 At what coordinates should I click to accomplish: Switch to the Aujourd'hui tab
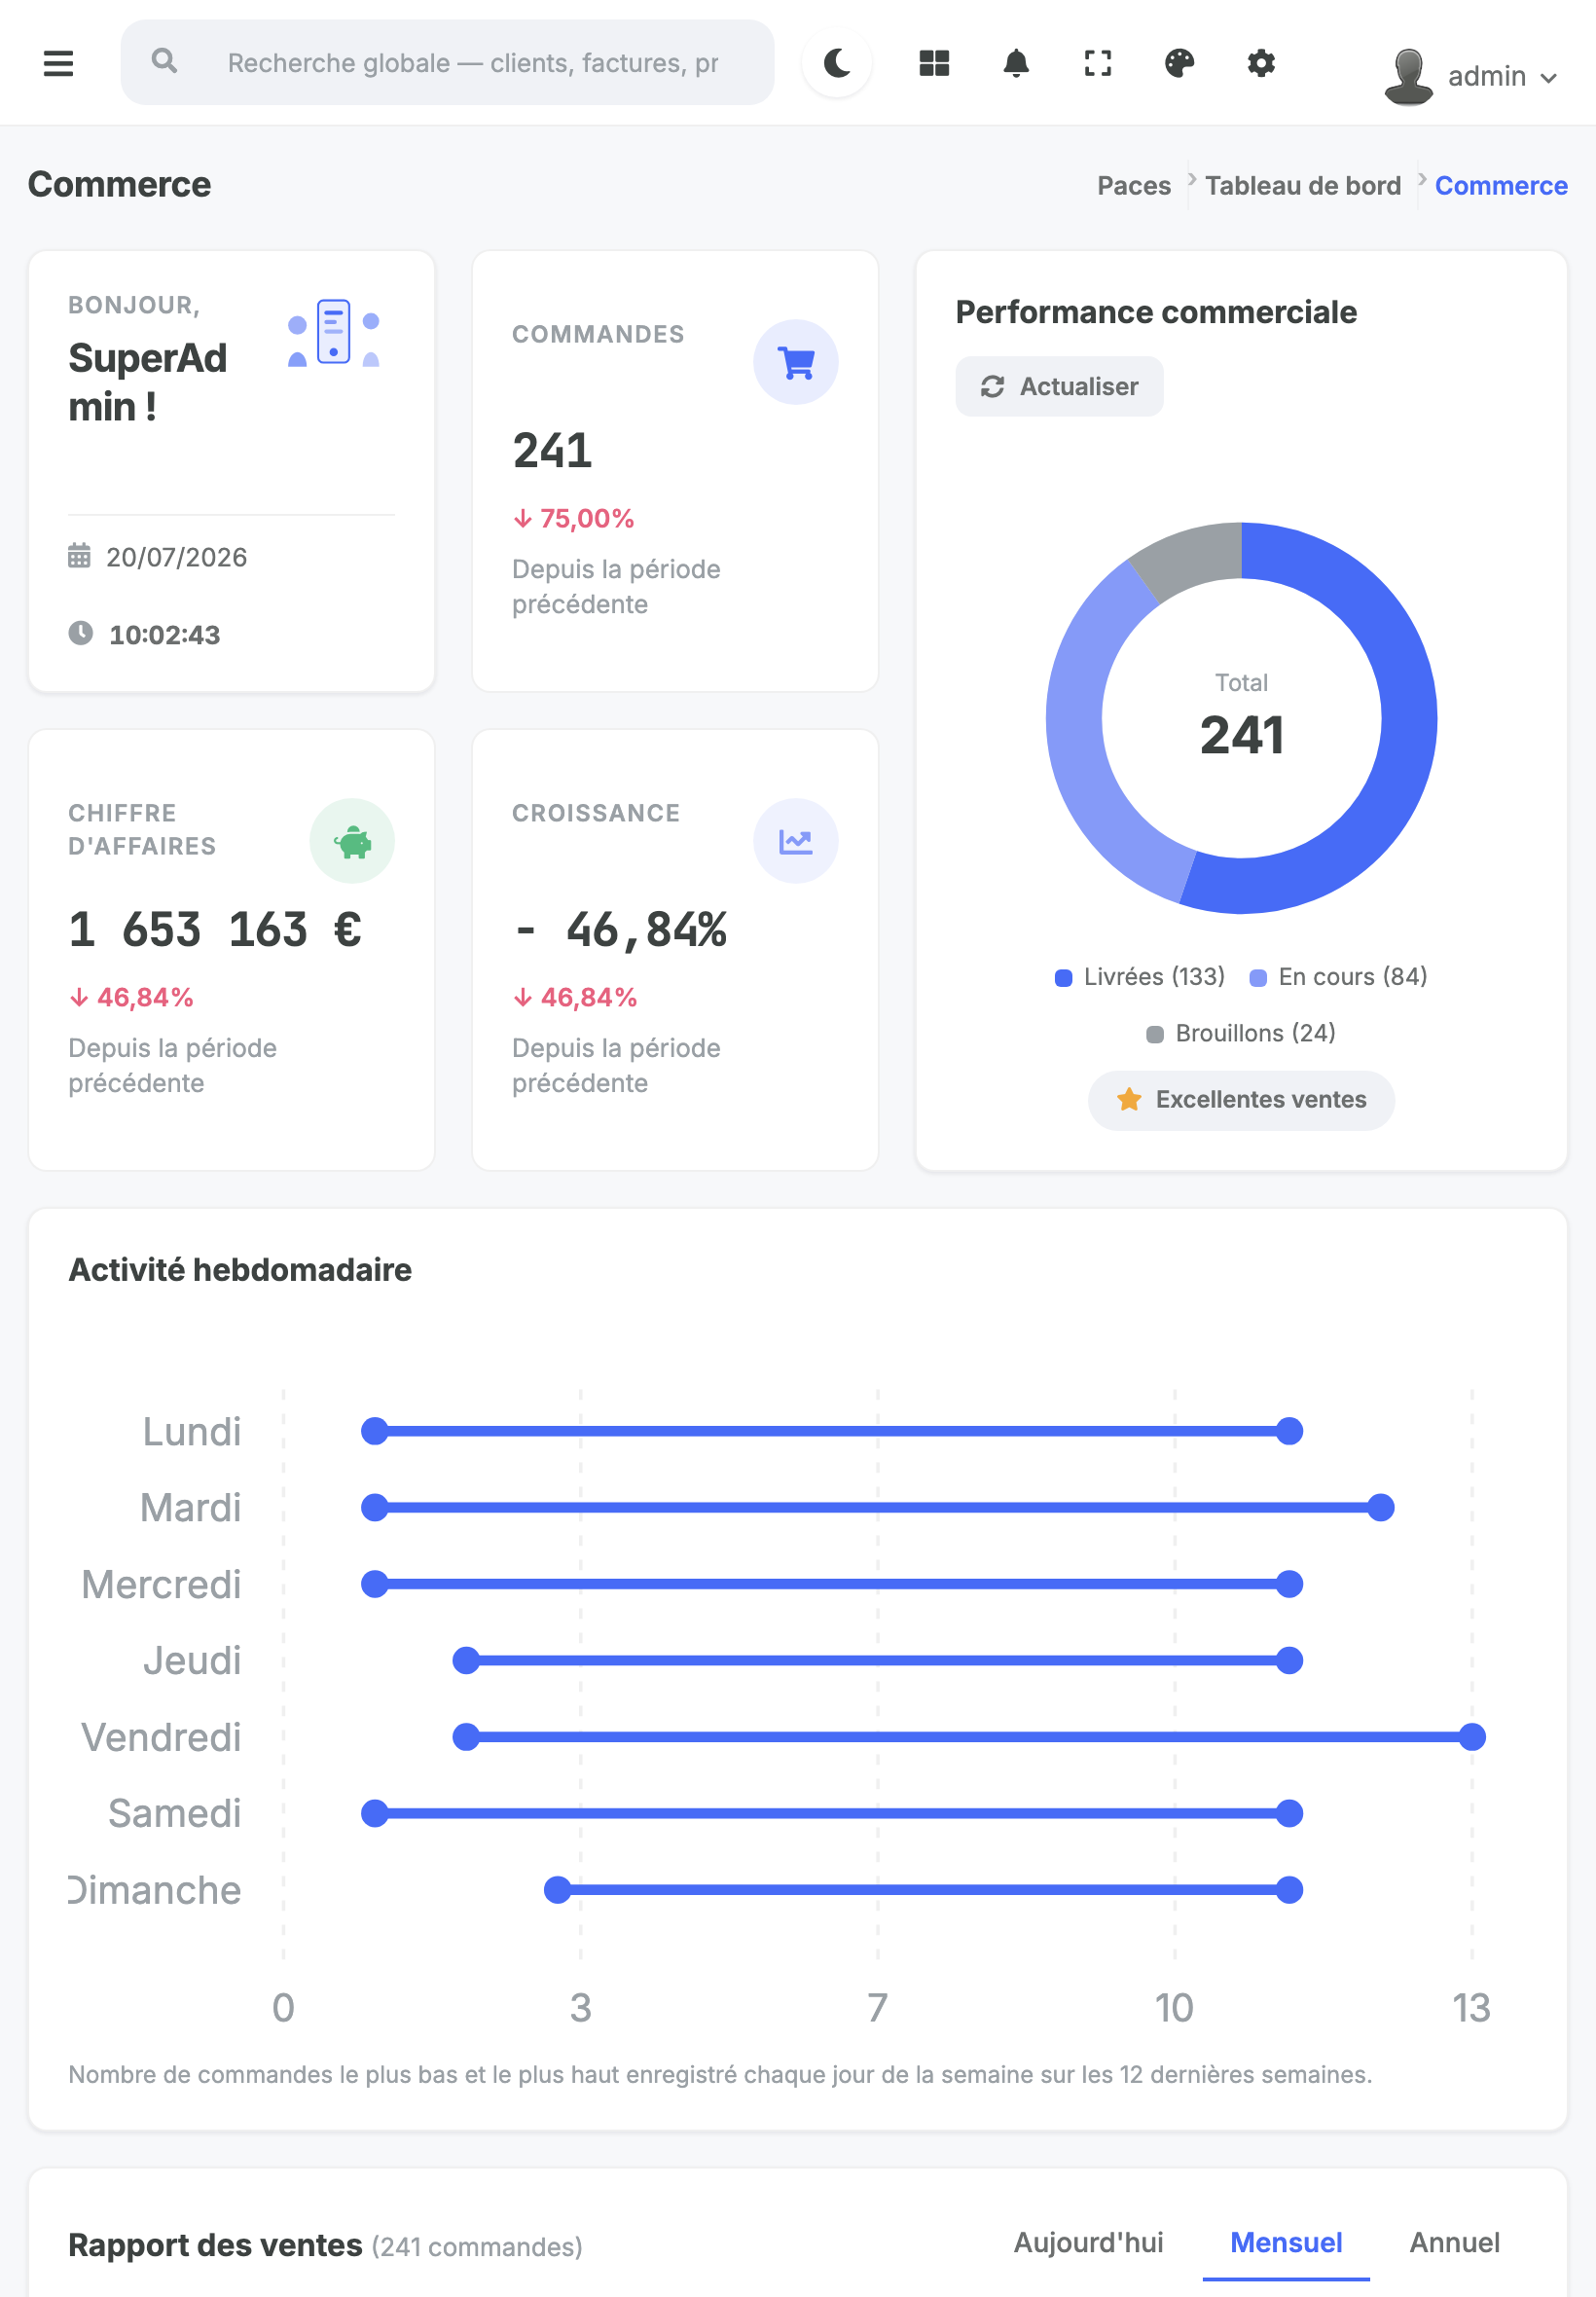pos(1089,2243)
